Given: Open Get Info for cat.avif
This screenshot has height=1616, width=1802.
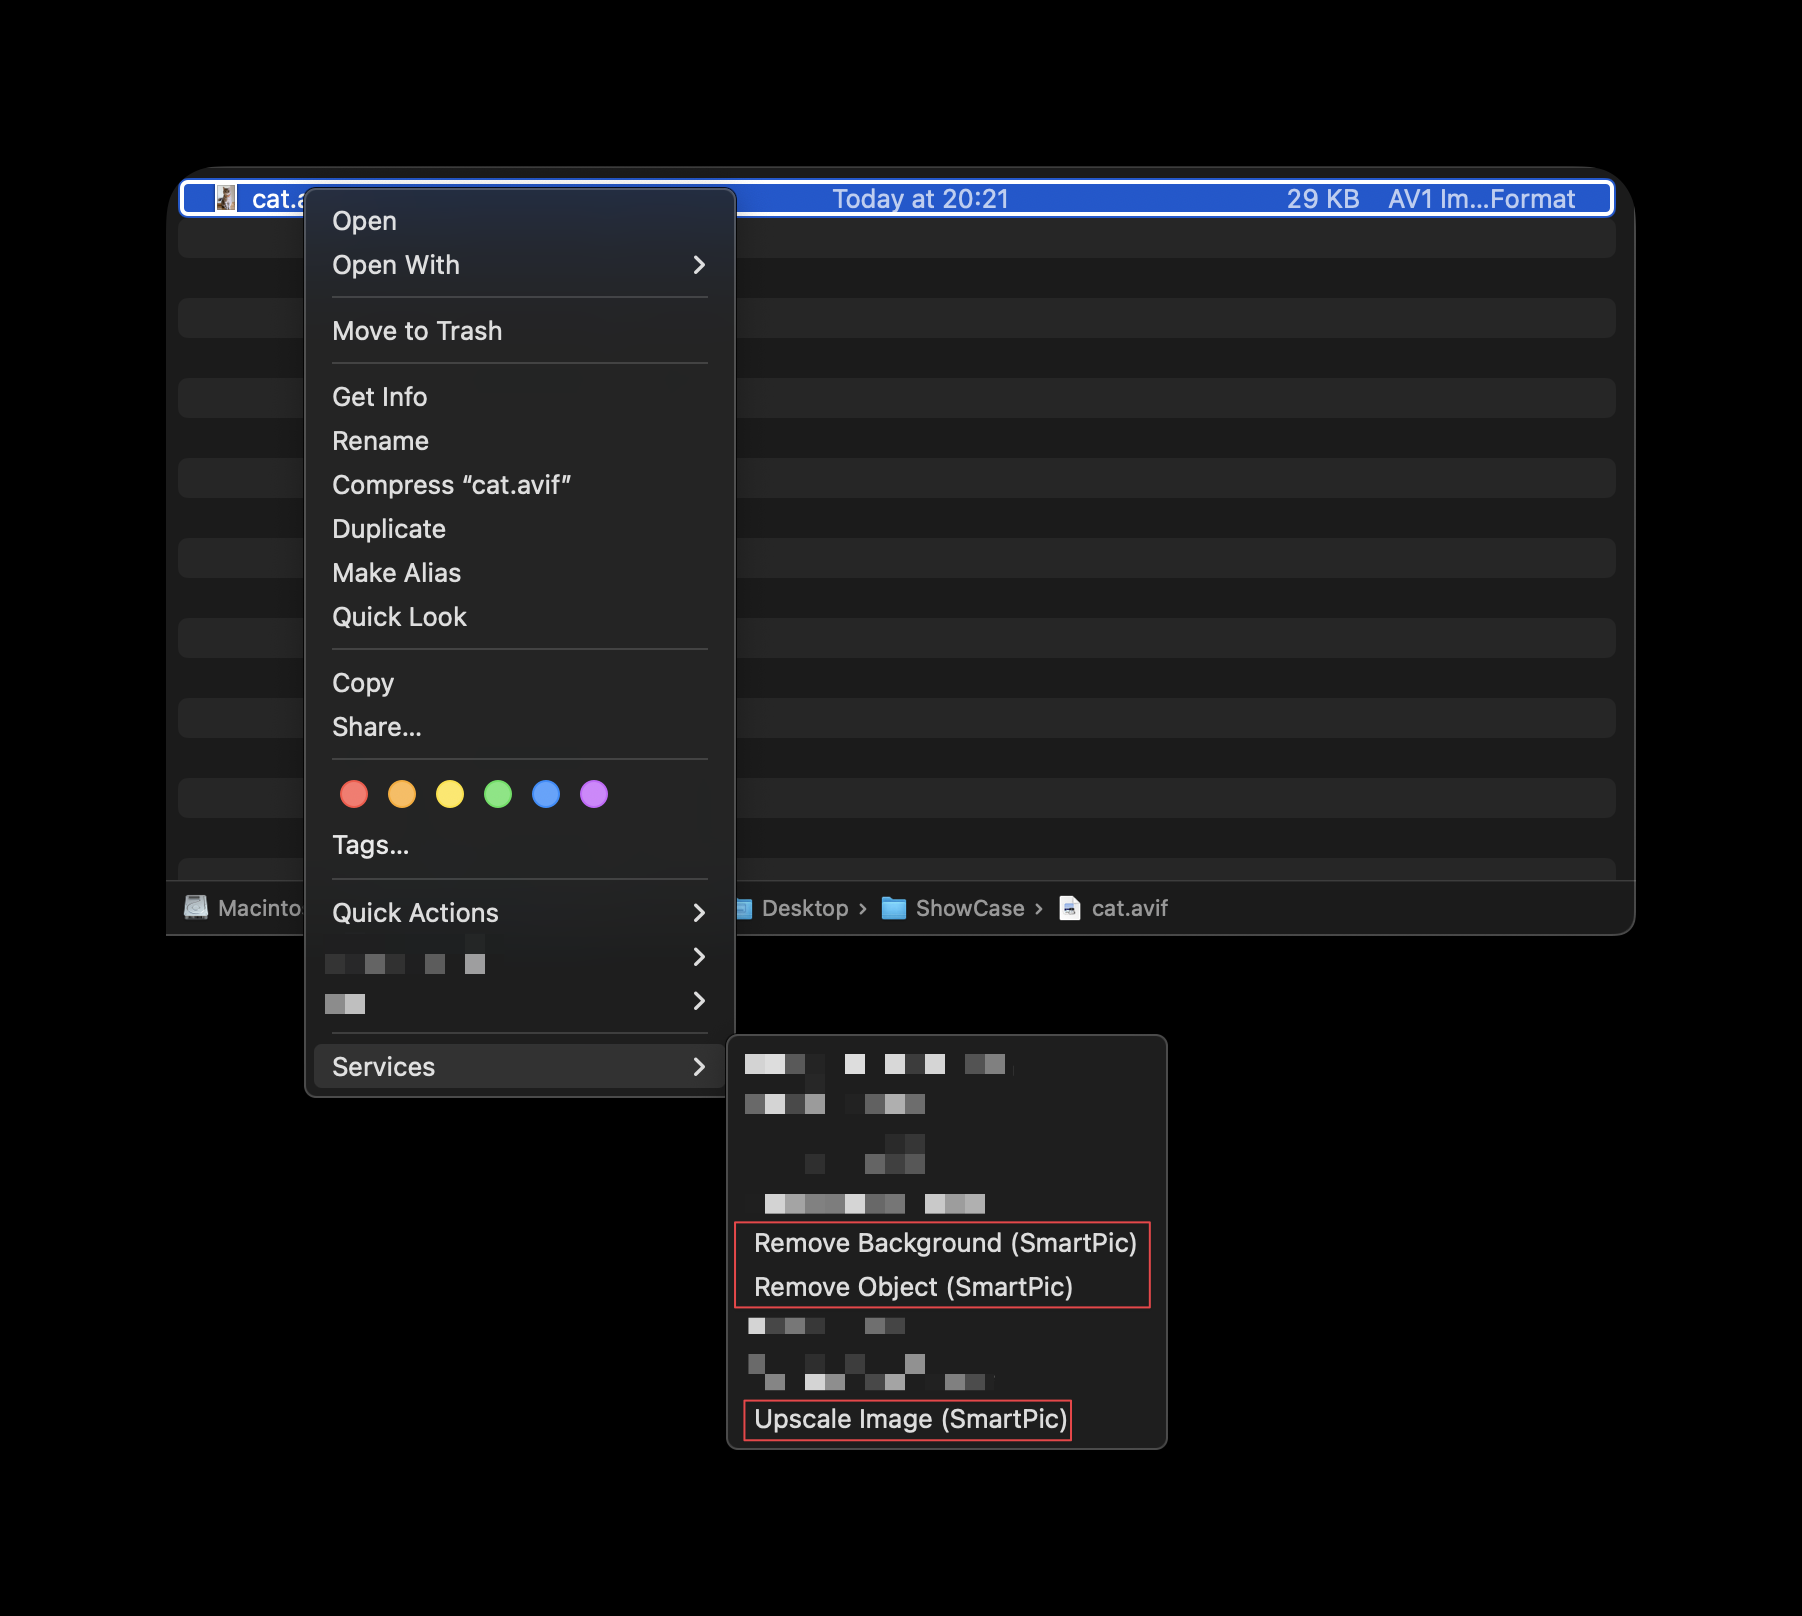Looking at the screenshot, I should click(x=379, y=396).
